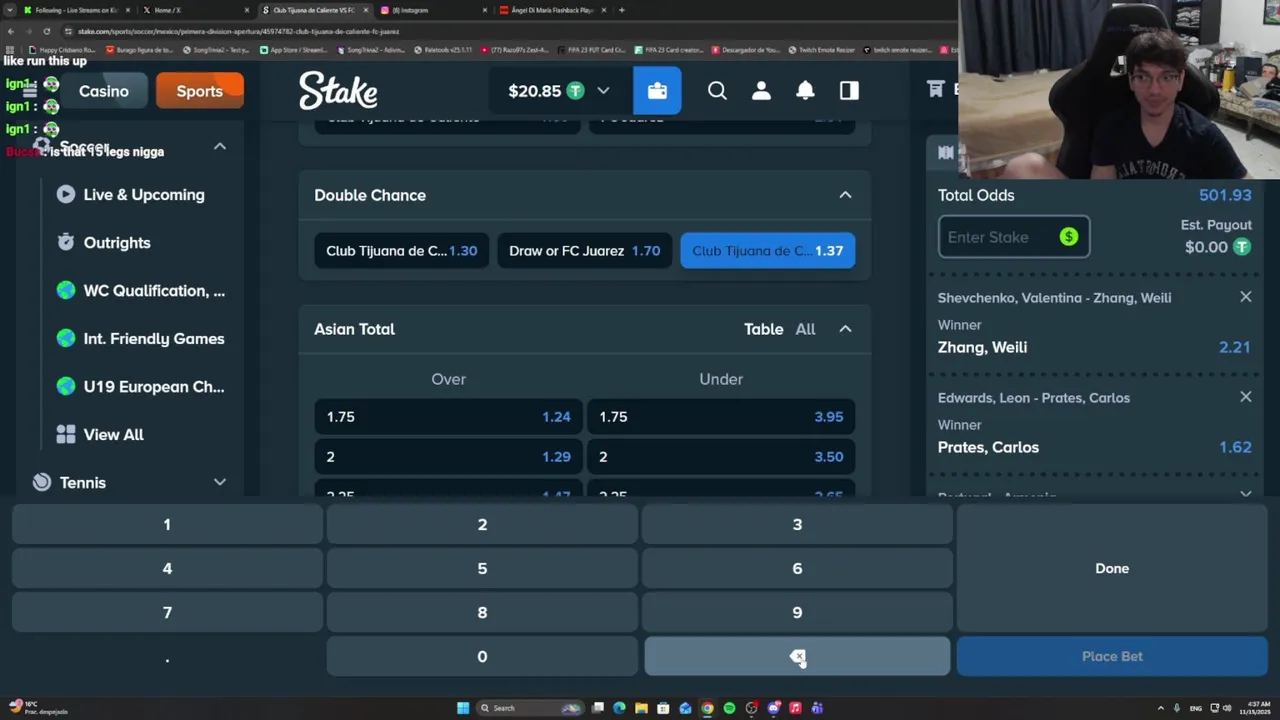Remove Edwards - Prates bet from slip
Viewport: 1280px width, 720px height.
(1245, 397)
